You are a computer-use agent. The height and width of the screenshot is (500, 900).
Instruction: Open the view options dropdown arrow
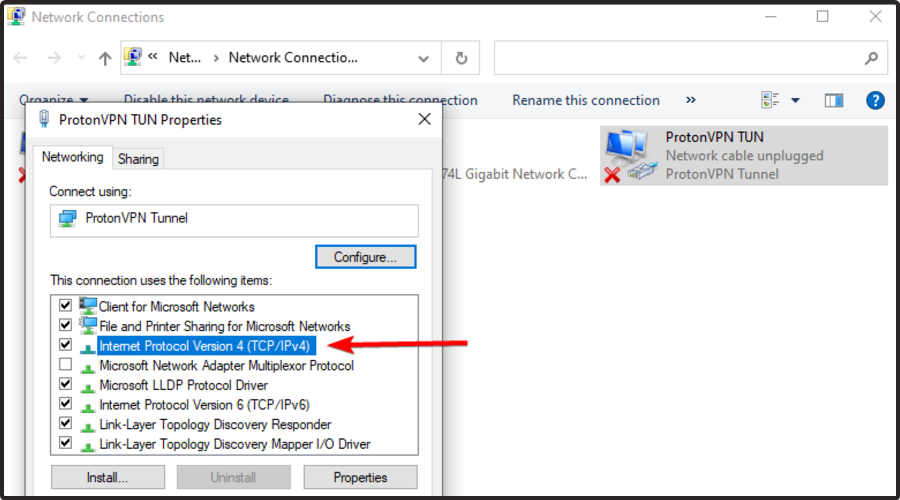pyautogui.click(x=796, y=100)
